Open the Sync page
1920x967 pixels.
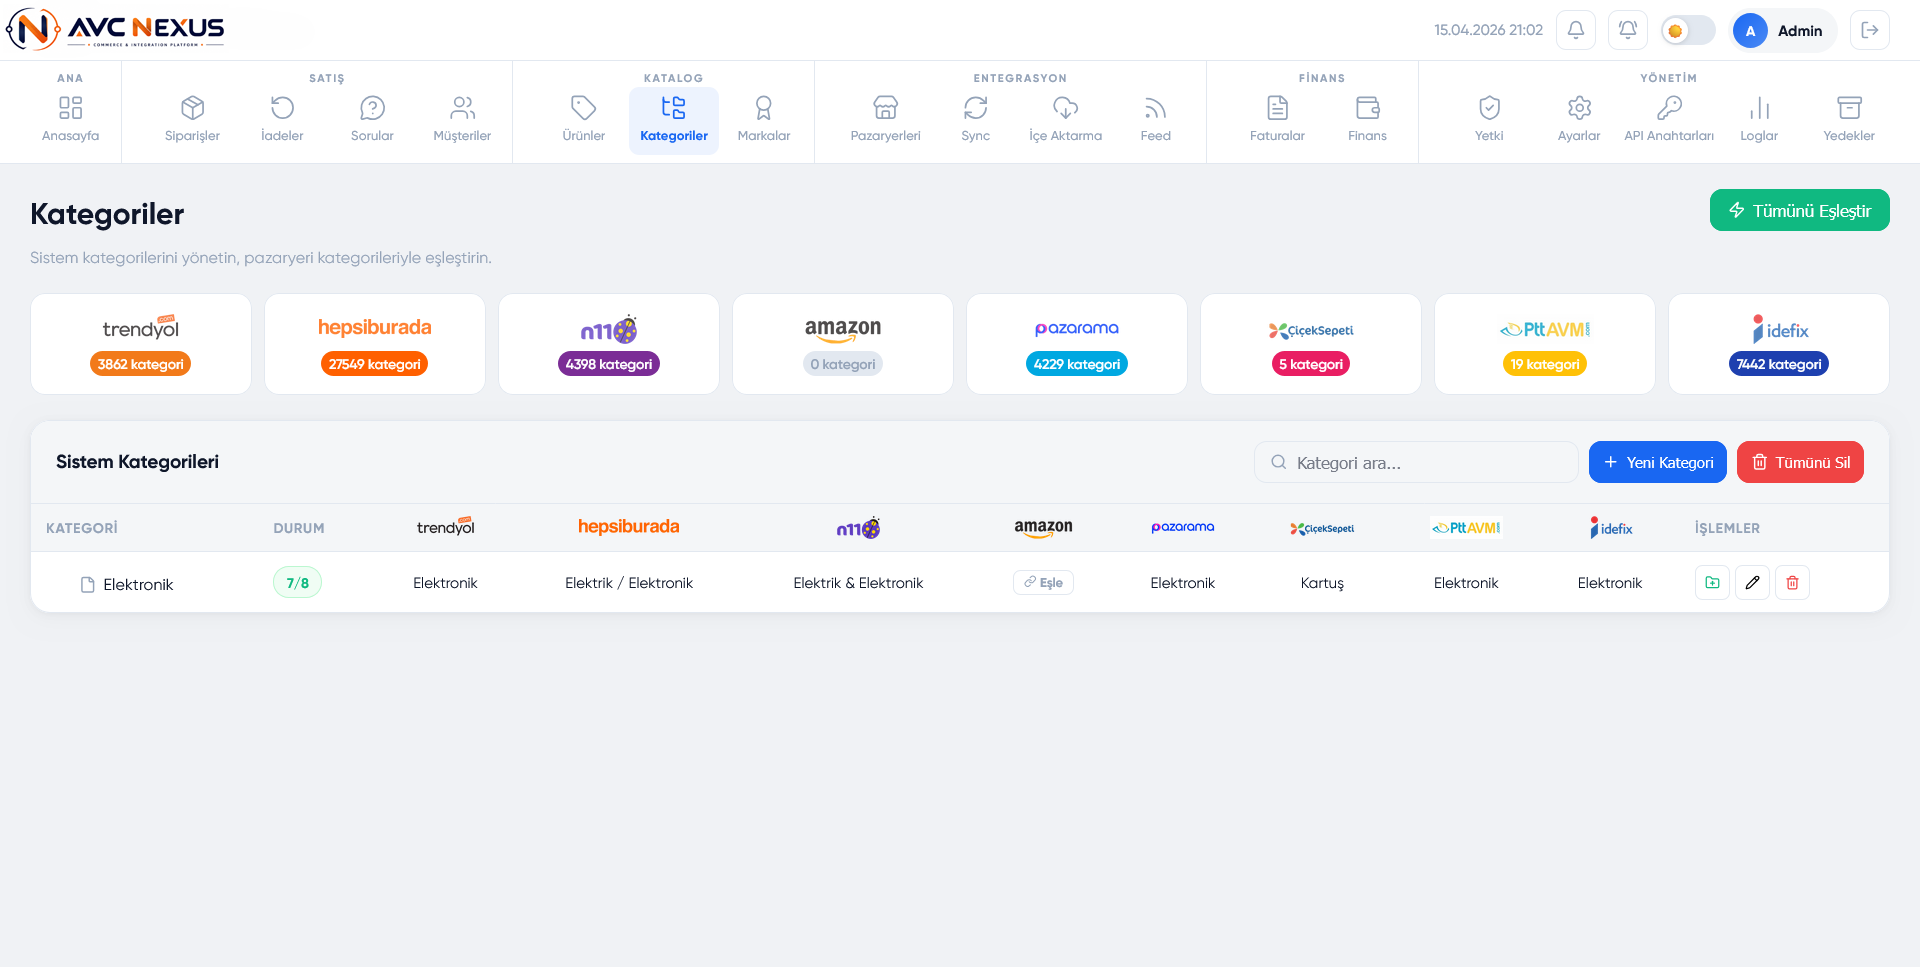click(976, 120)
